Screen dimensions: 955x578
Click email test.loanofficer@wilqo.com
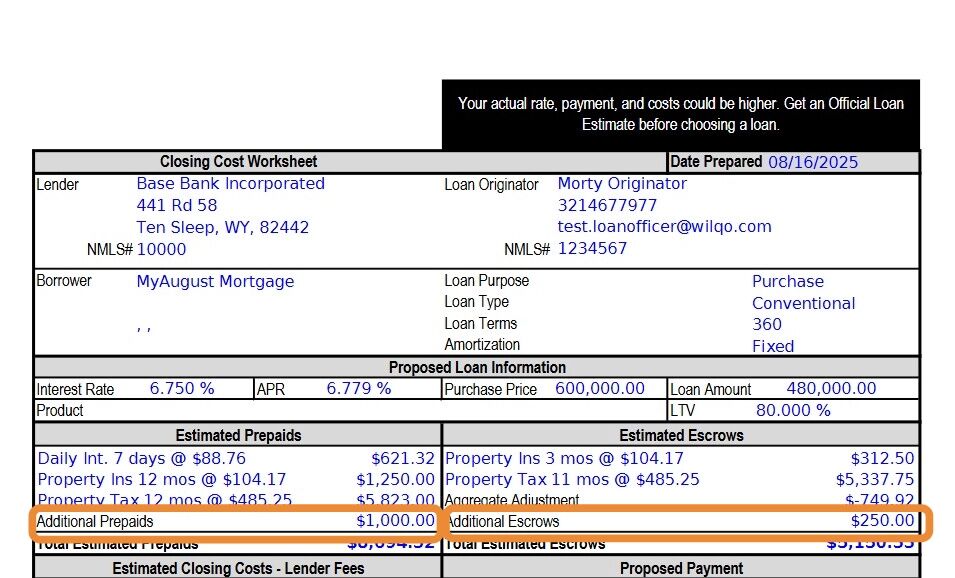click(664, 227)
